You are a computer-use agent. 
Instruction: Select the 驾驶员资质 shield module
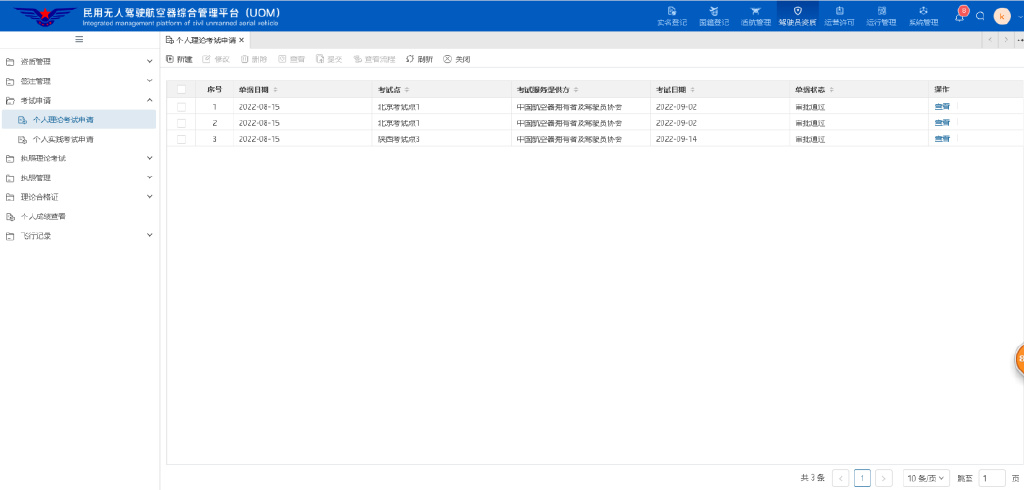click(797, 16)
